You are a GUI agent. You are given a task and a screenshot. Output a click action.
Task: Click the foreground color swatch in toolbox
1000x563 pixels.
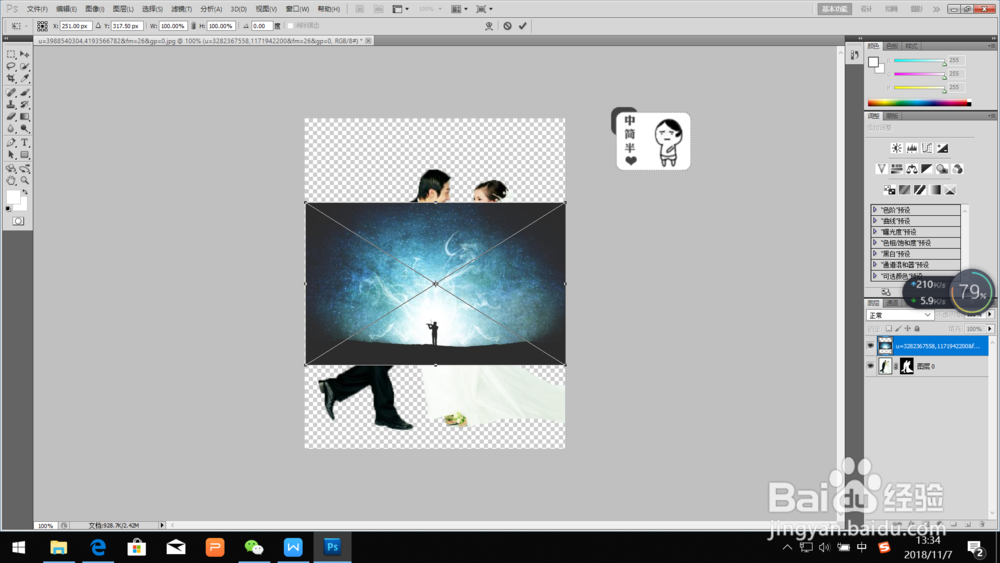tap(13, 197)
